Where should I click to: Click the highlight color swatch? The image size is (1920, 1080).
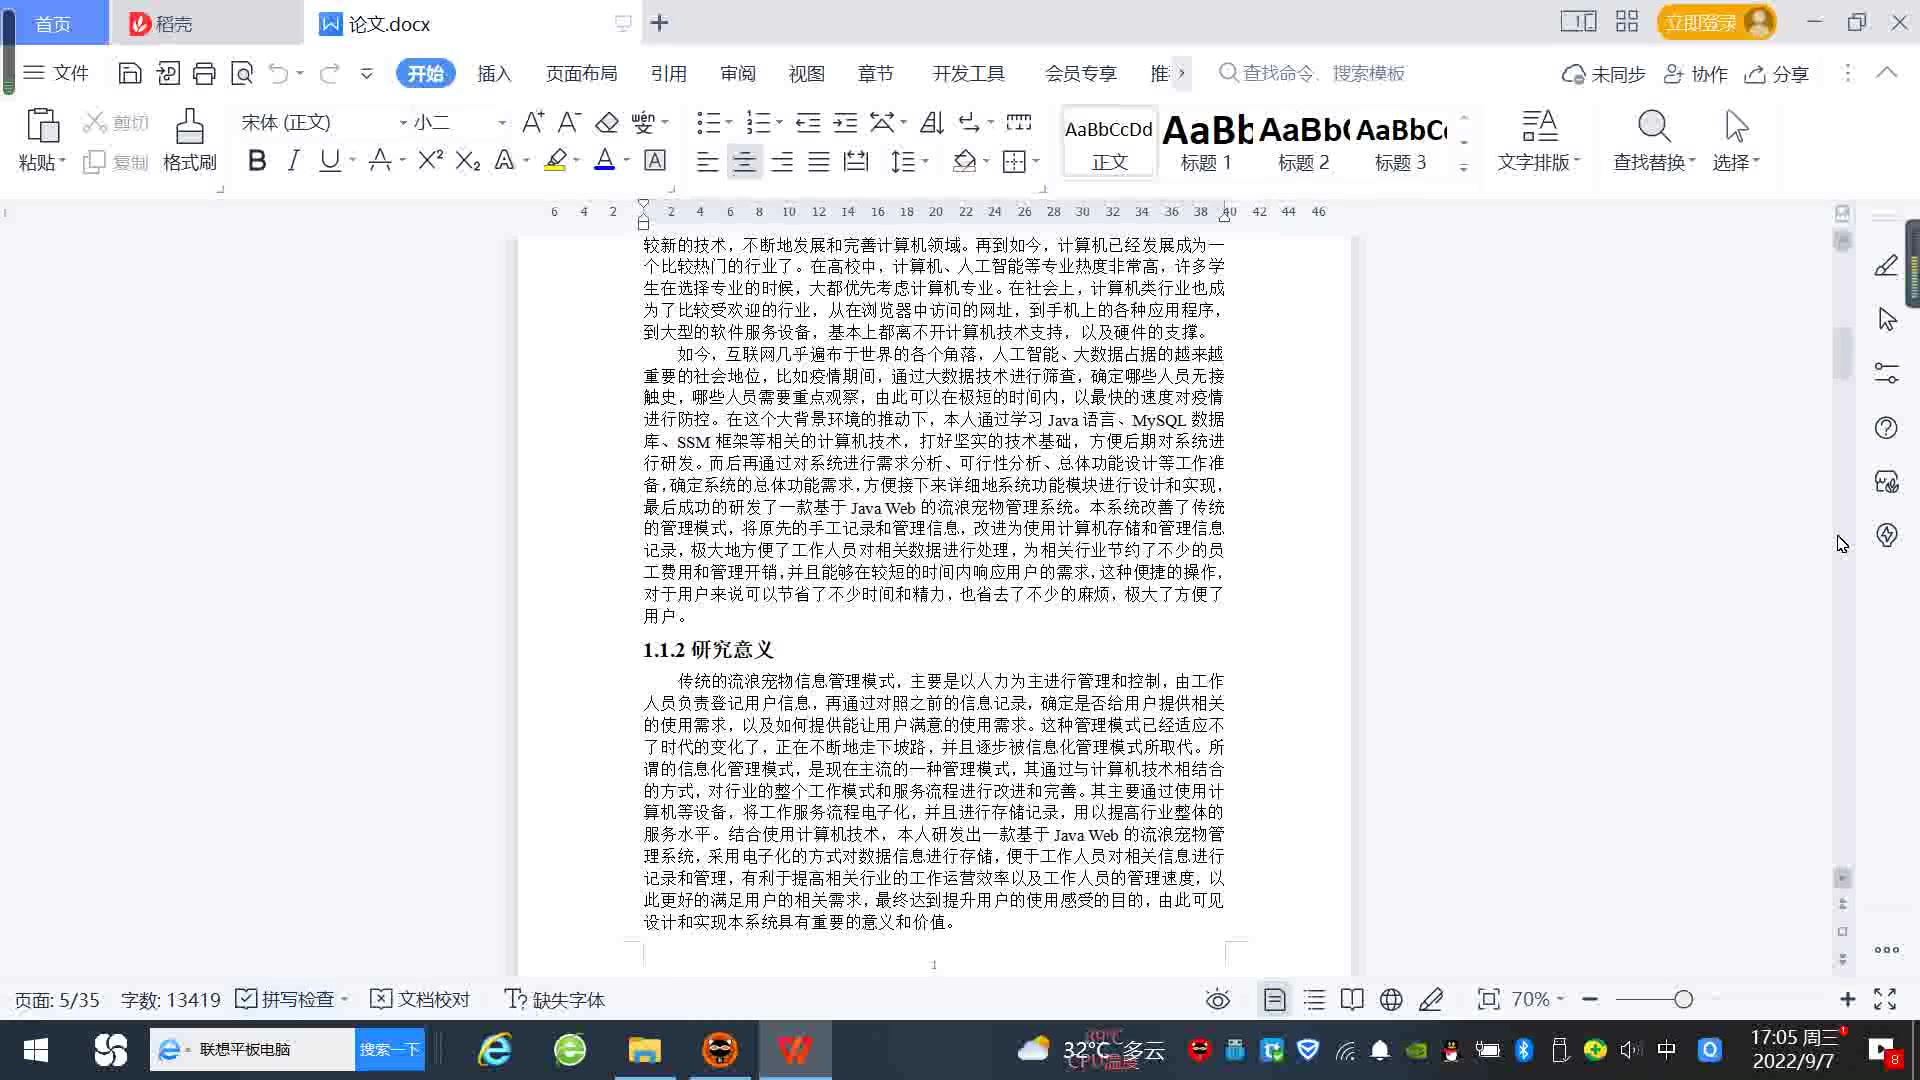[x=555, y=160]
